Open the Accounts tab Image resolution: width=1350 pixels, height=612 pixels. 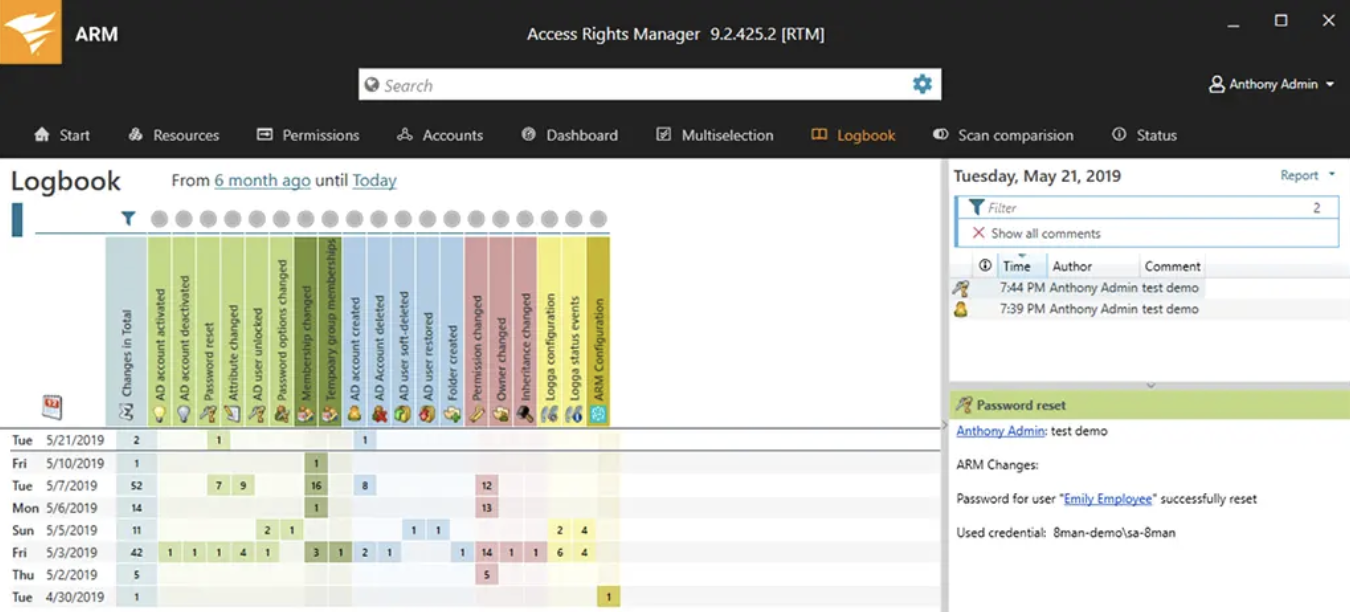[440, 135]
